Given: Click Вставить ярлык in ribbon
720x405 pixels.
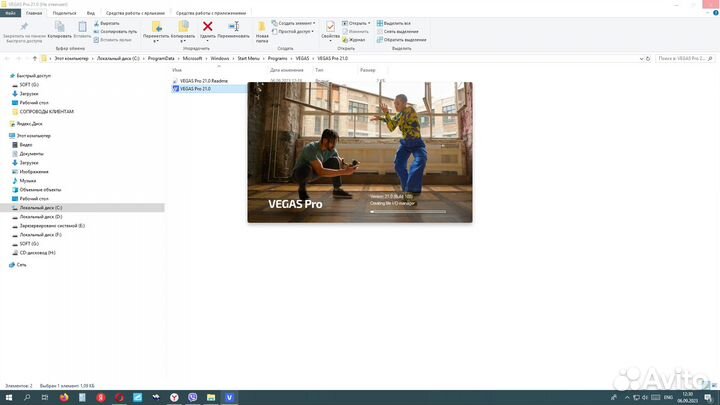Looking at the screenshot, I should click(112, 40).
